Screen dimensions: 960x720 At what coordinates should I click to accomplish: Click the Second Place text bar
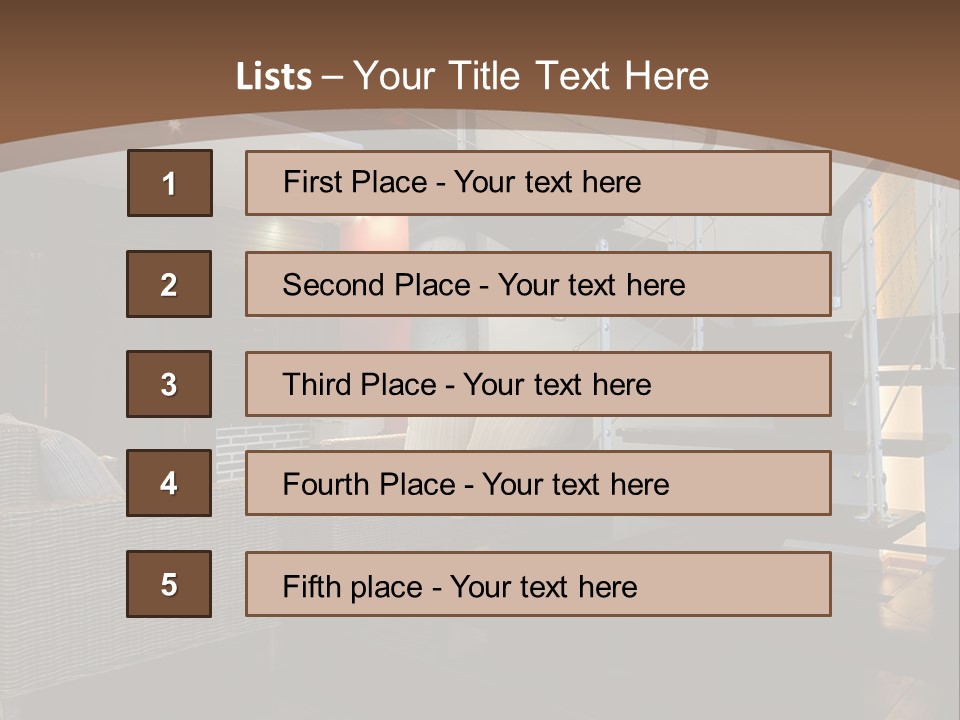[538, 284]
